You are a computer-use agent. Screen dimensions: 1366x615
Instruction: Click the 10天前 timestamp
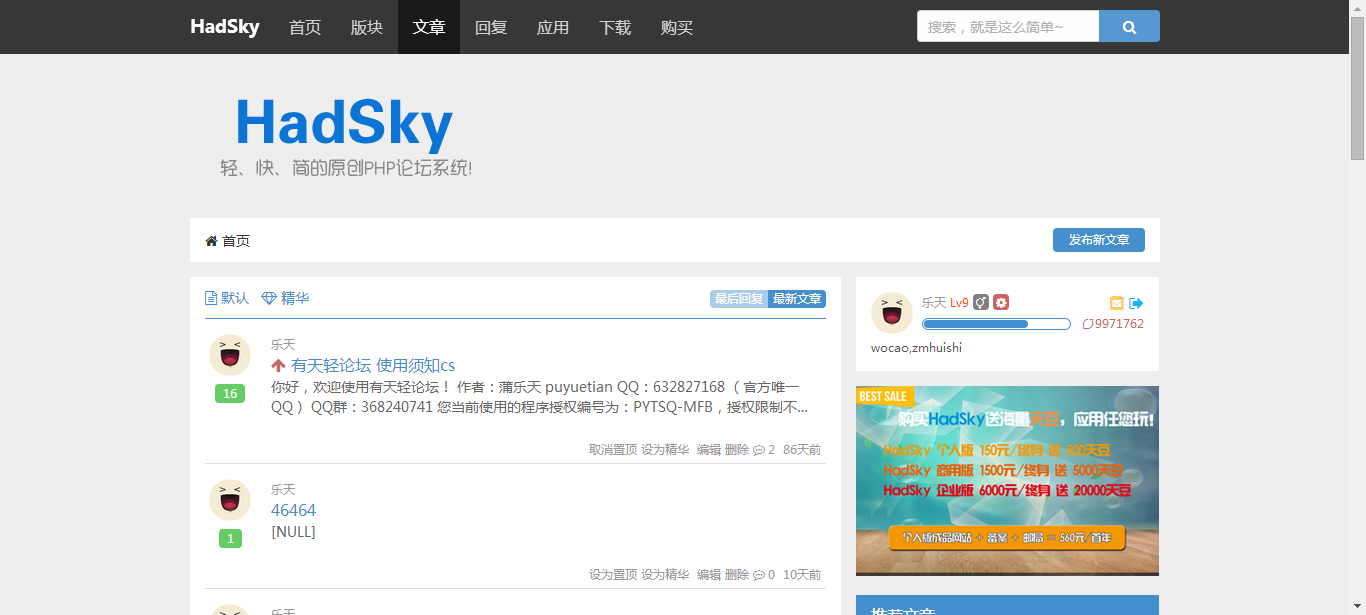point(802,575)
